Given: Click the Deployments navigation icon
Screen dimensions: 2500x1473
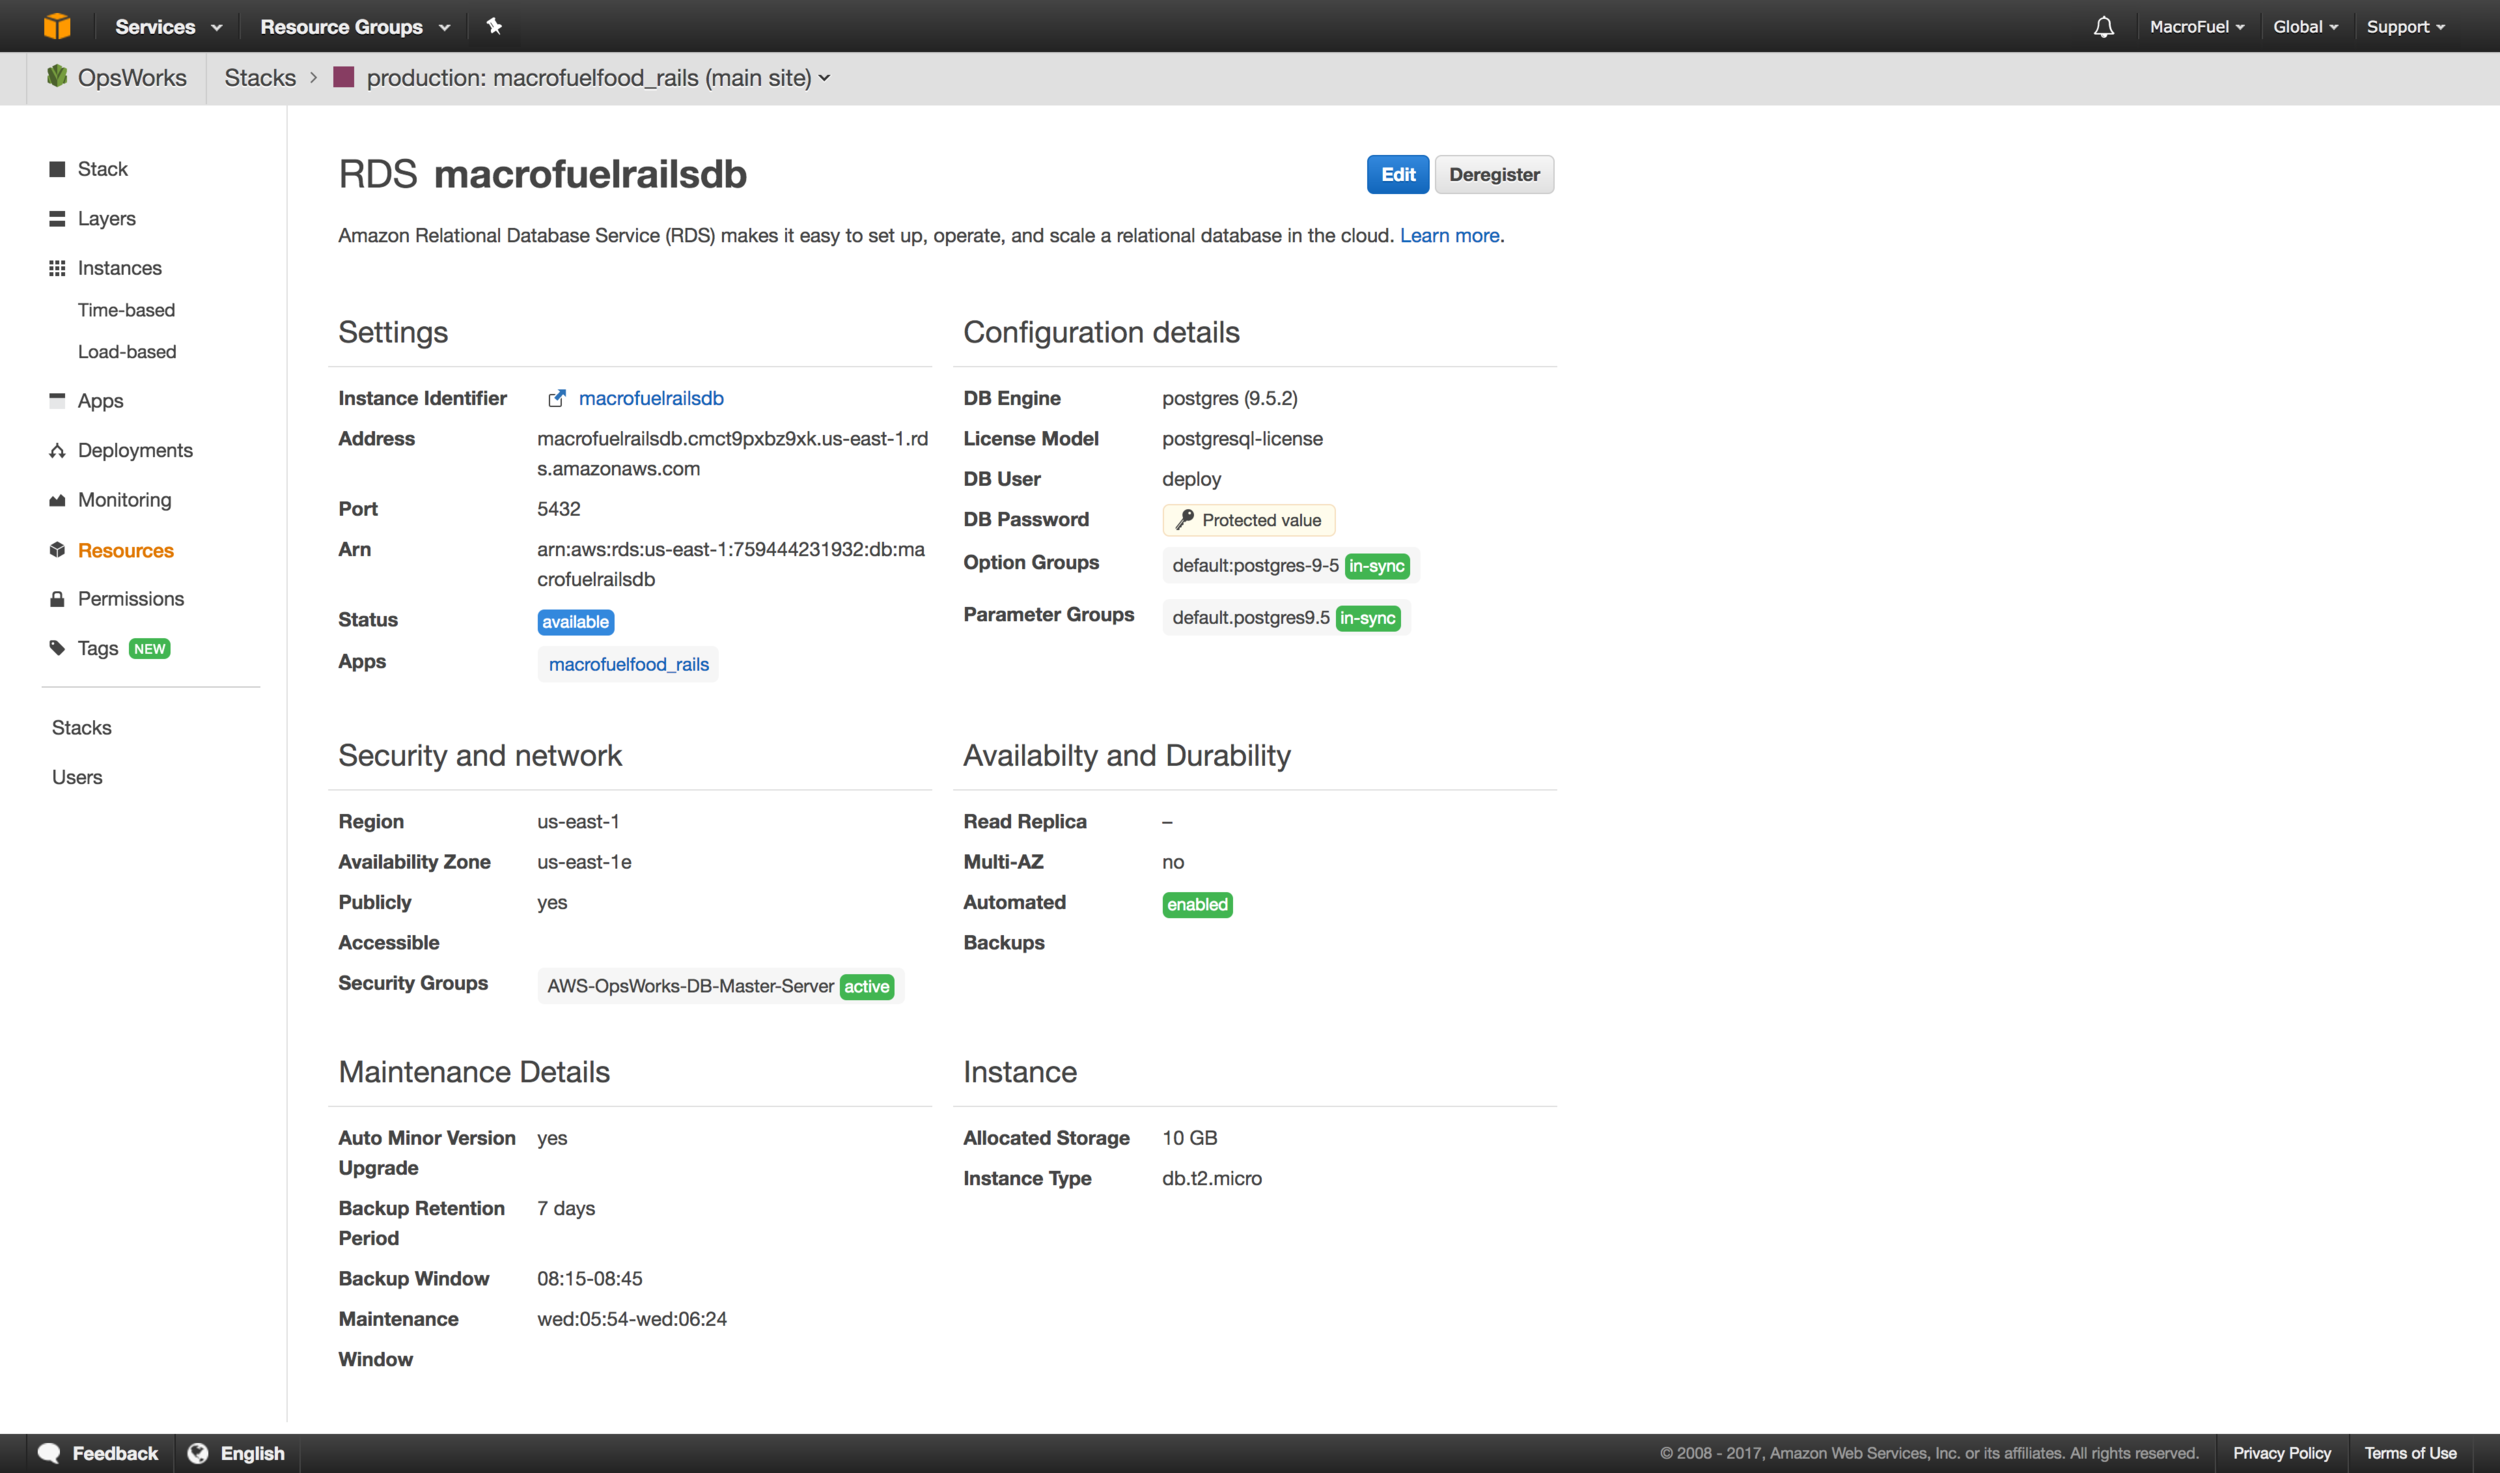Looking at the screenshot, I should click(x=56, y=451).
